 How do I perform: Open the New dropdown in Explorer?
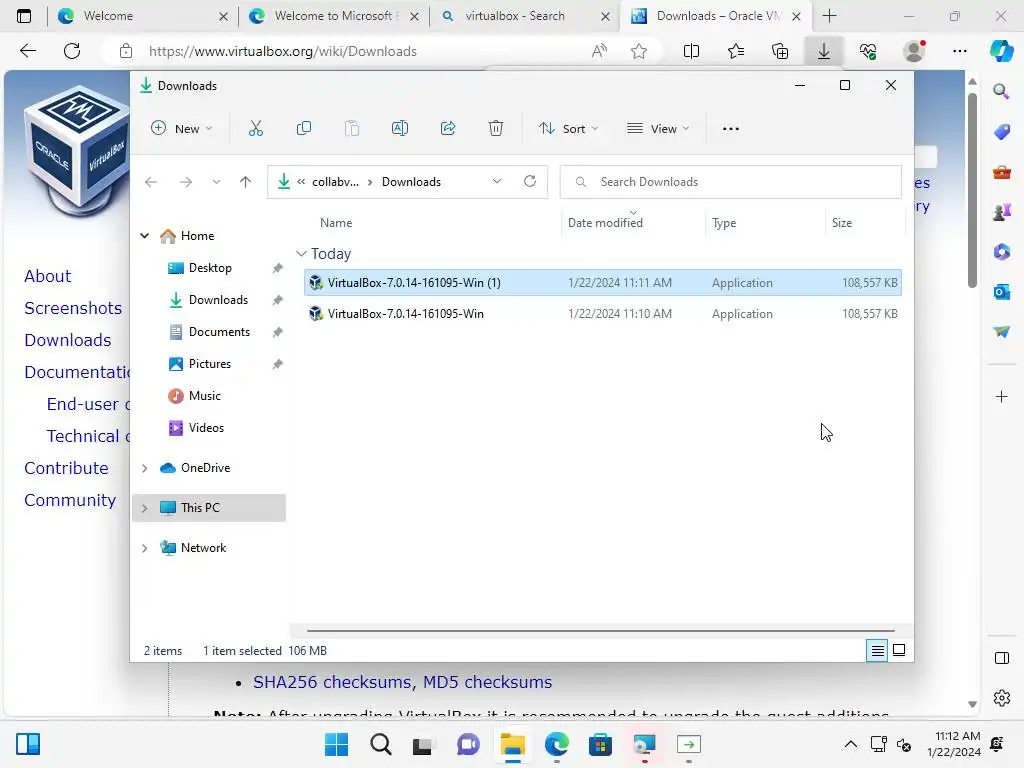[x=182, y=129]
